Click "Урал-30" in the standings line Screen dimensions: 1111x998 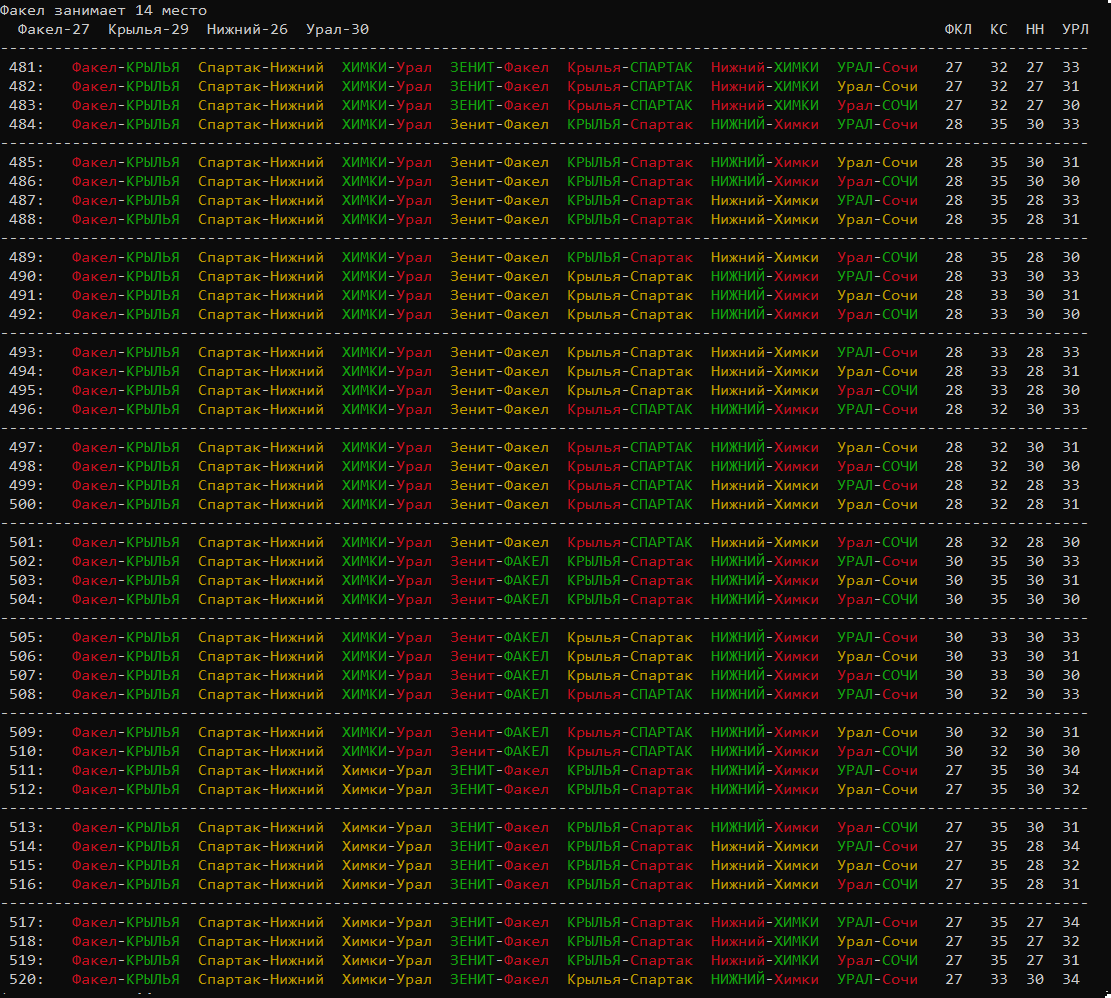tap(337, 30)
